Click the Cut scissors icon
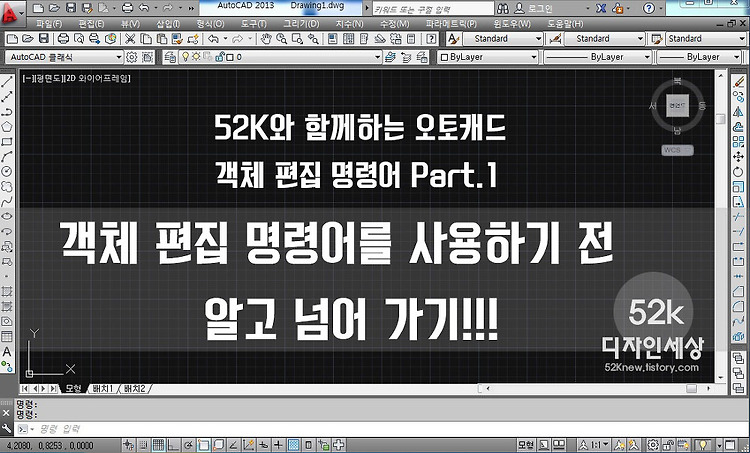750x453 pixels. (130, 39)
